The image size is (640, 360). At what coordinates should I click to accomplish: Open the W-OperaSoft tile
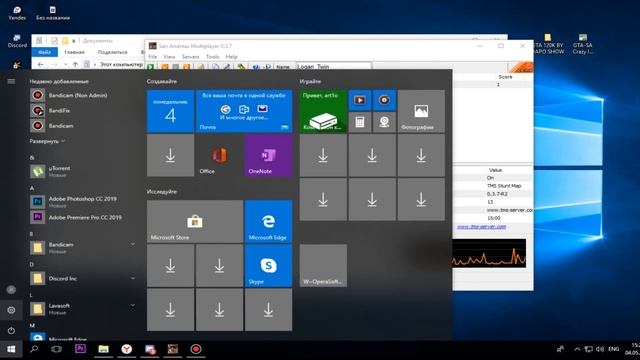pos(323,266)
